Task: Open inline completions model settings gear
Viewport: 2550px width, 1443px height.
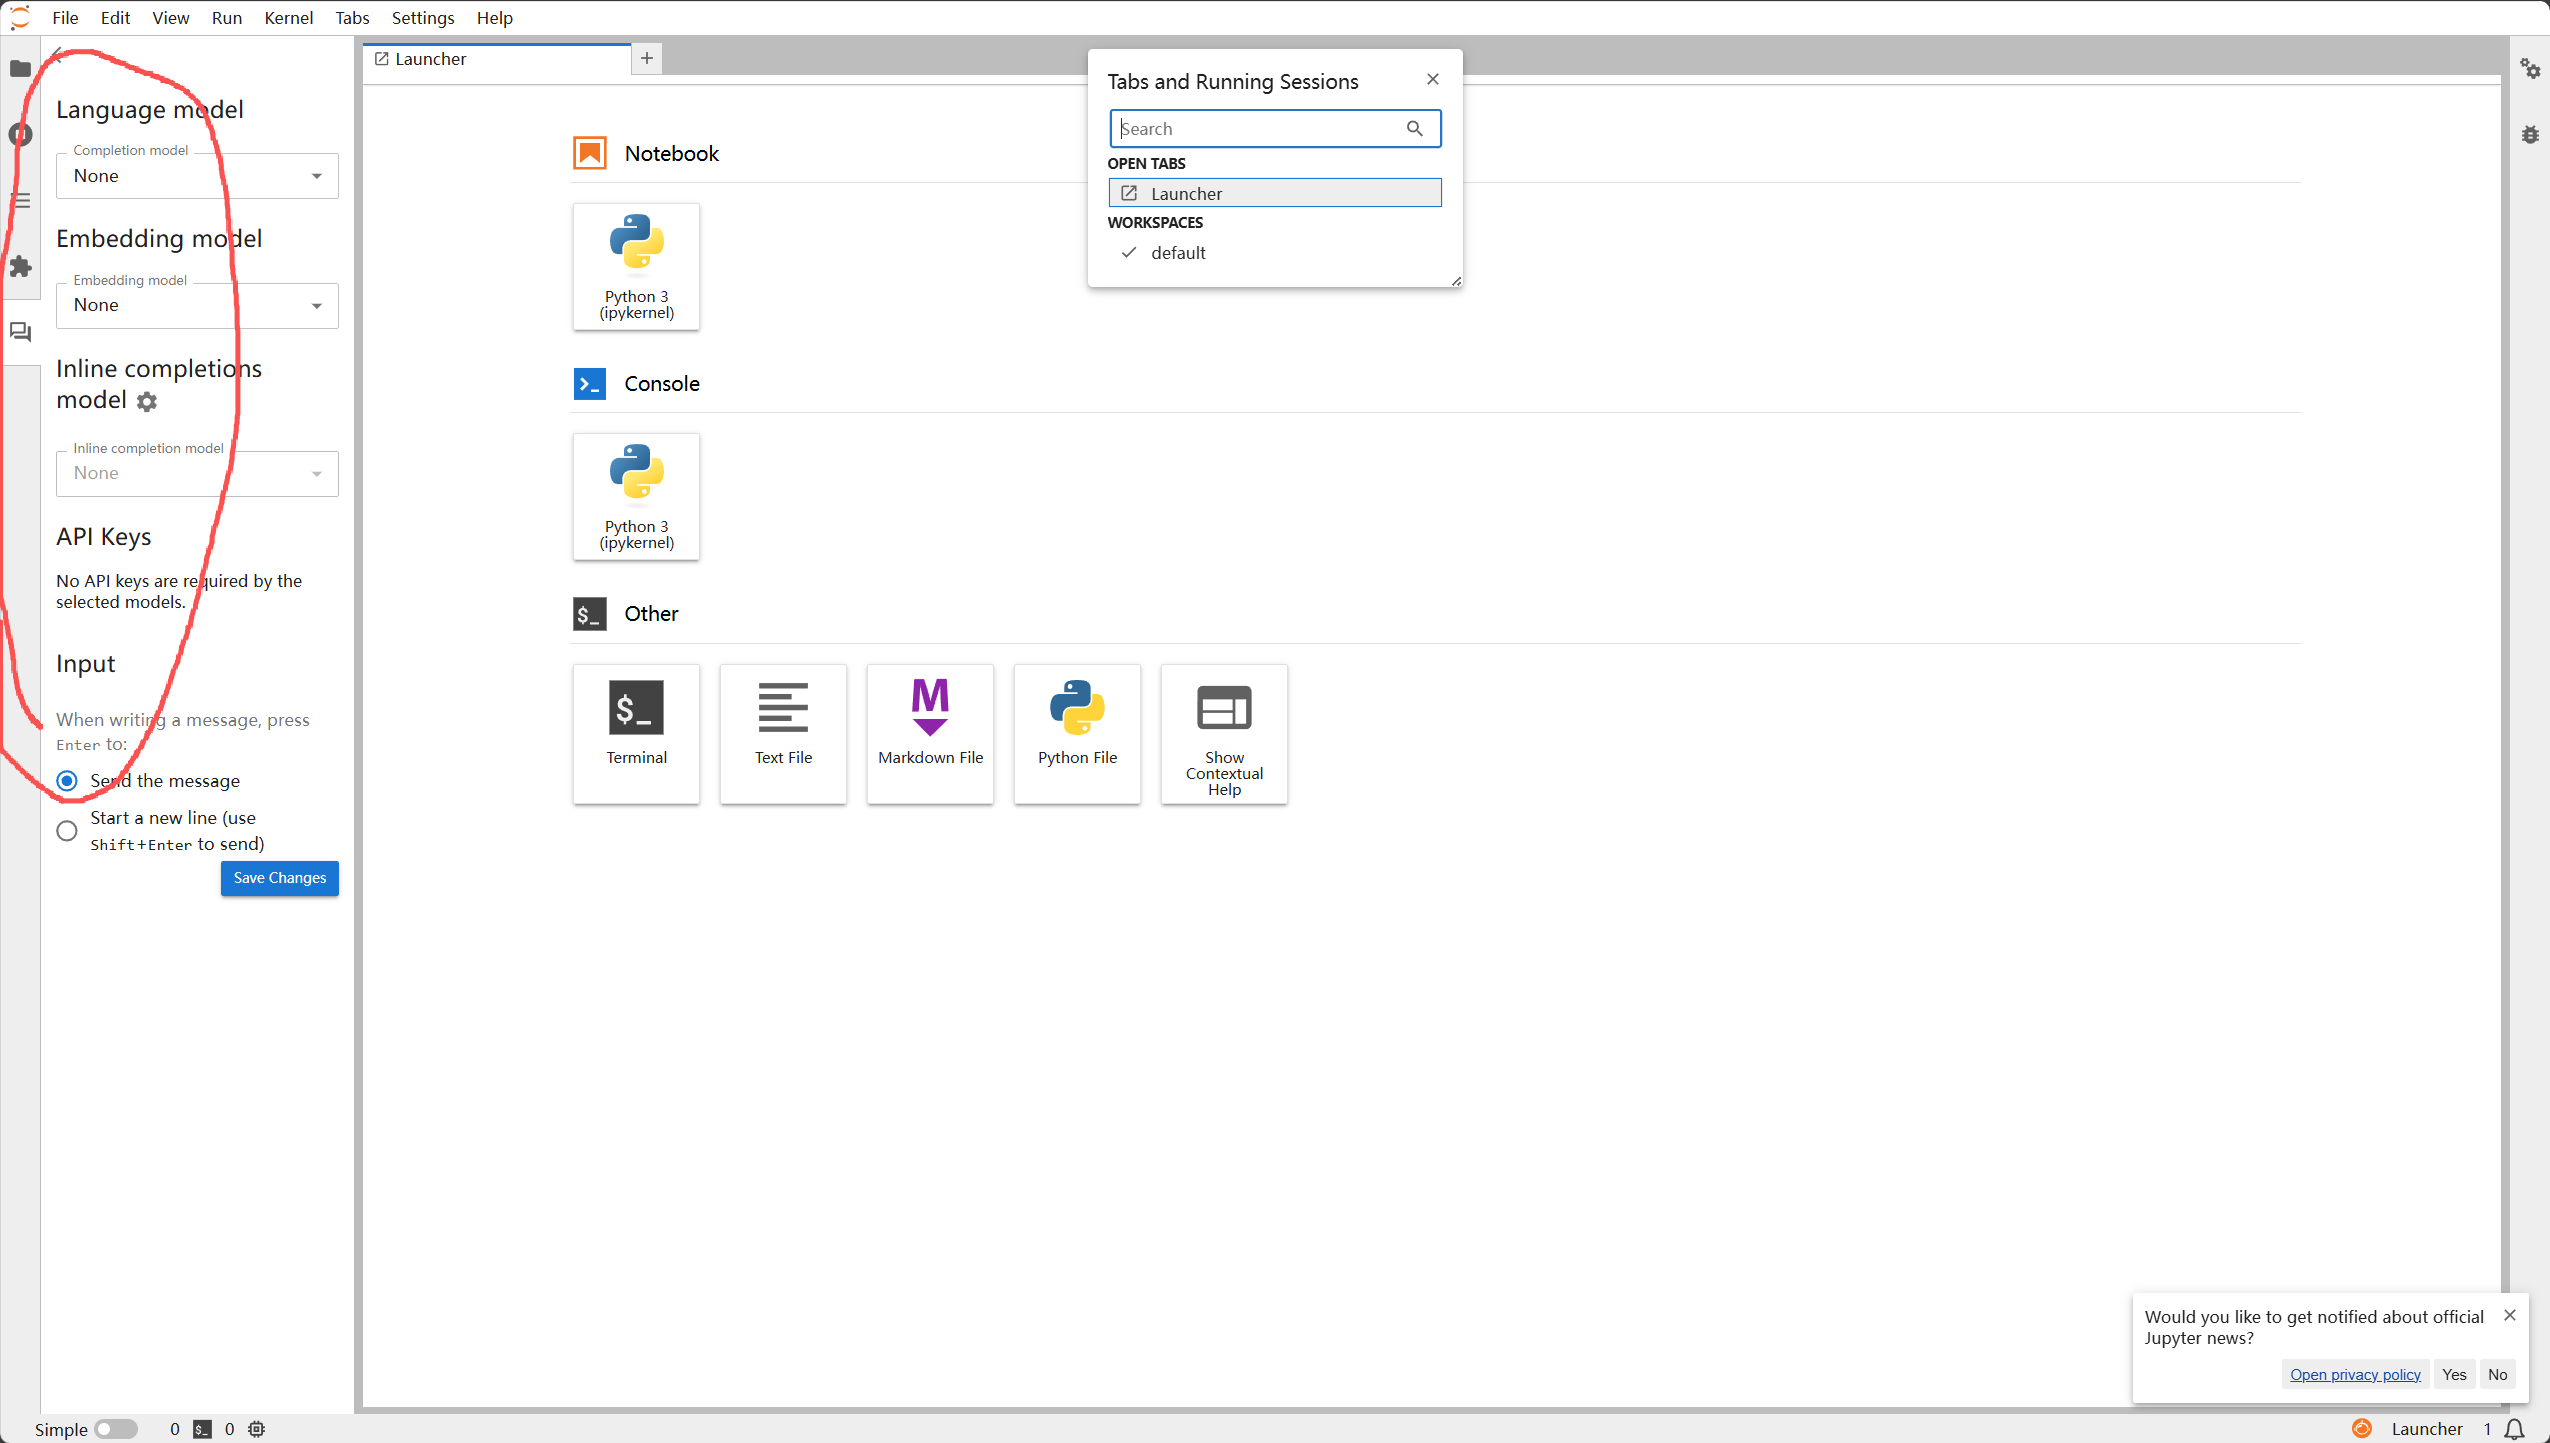Action: tap(147, 402)
